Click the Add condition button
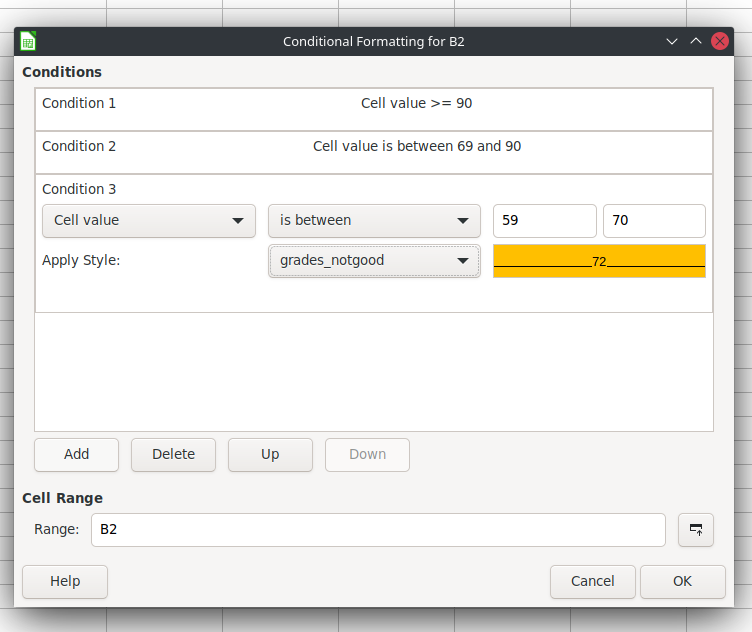 point(76,455)
